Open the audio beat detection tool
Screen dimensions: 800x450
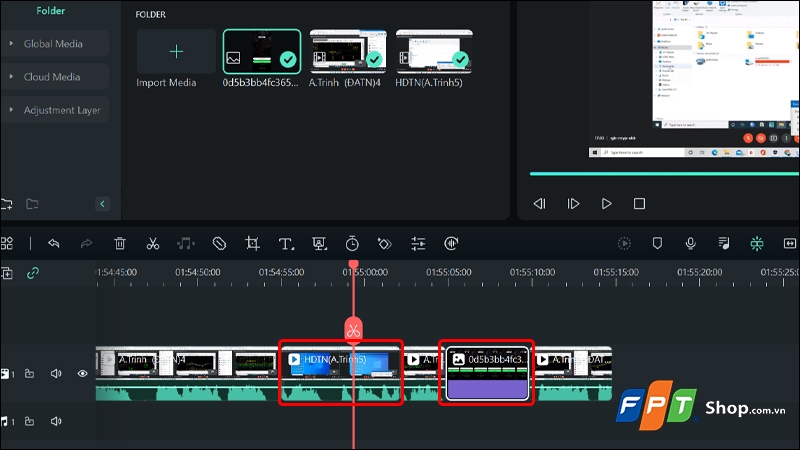(186, 244)
